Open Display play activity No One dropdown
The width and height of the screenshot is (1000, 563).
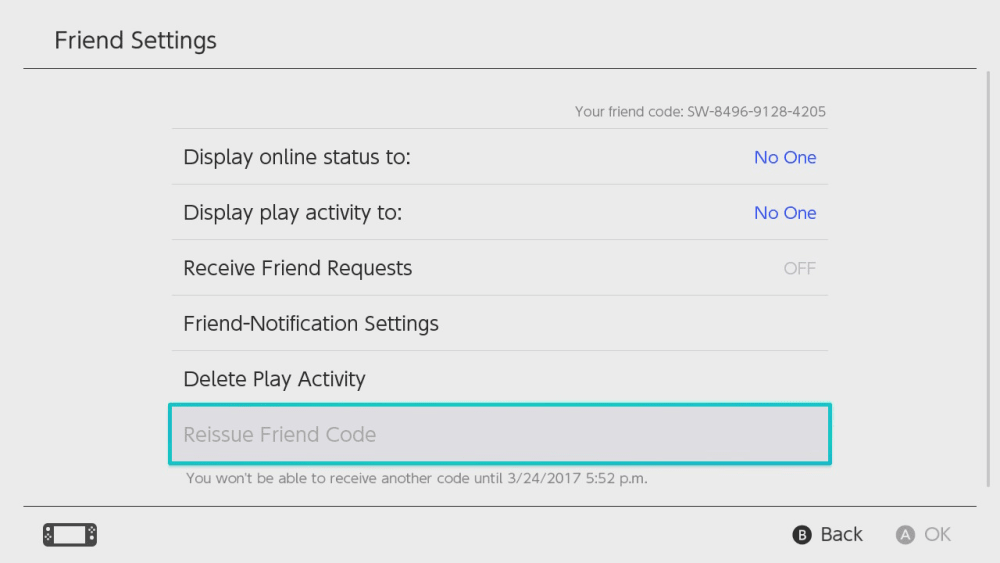point(784,213)
